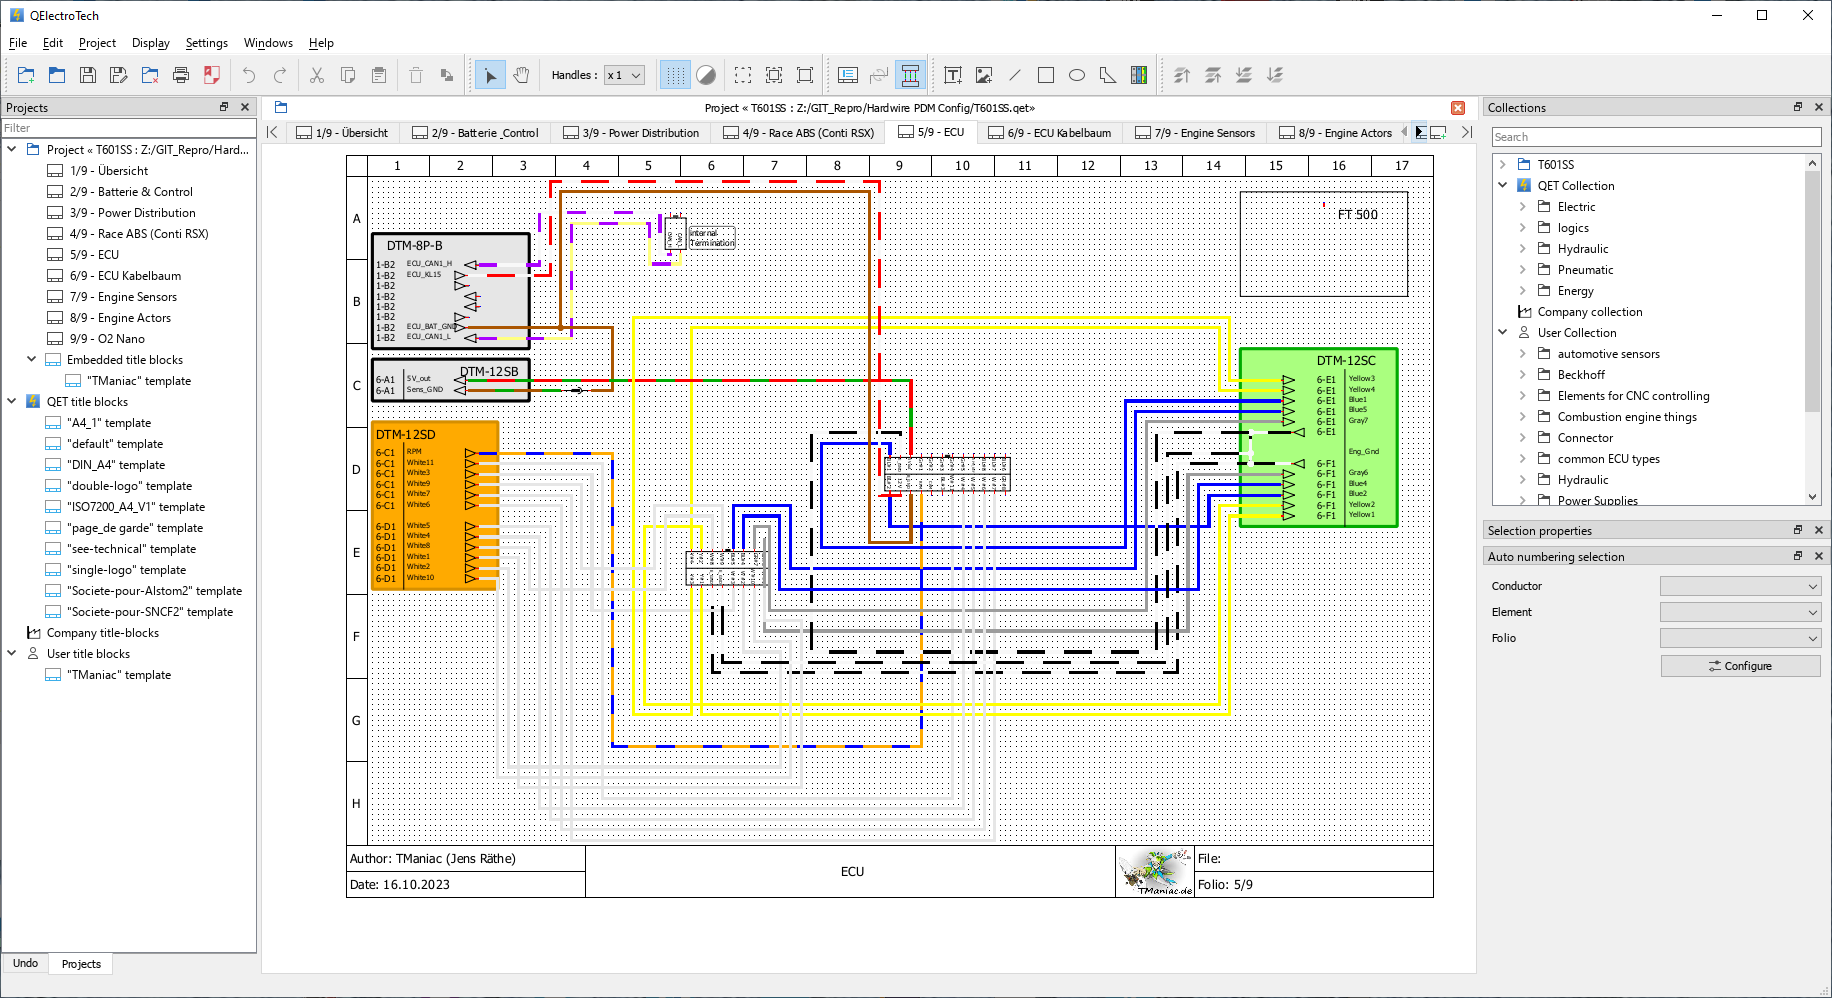Viewport: 1832px width, 998px height.
Task: Expand the Beckhoff collection folder
Action: 1522,374
